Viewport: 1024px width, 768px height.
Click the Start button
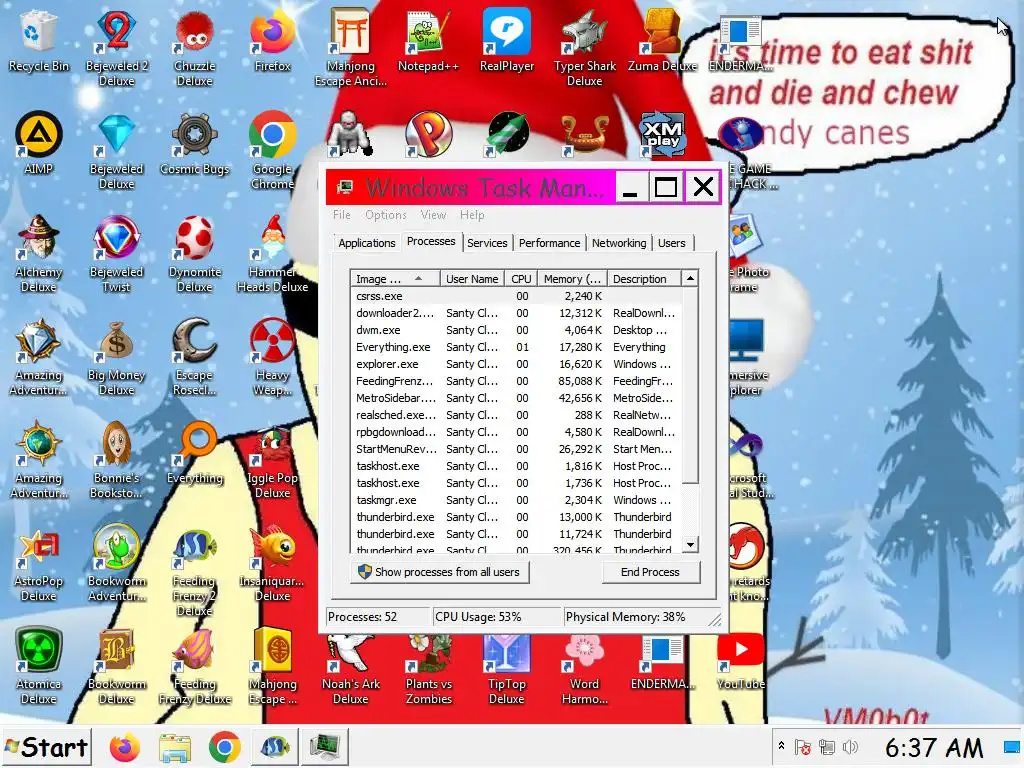(x=46, y=746)
